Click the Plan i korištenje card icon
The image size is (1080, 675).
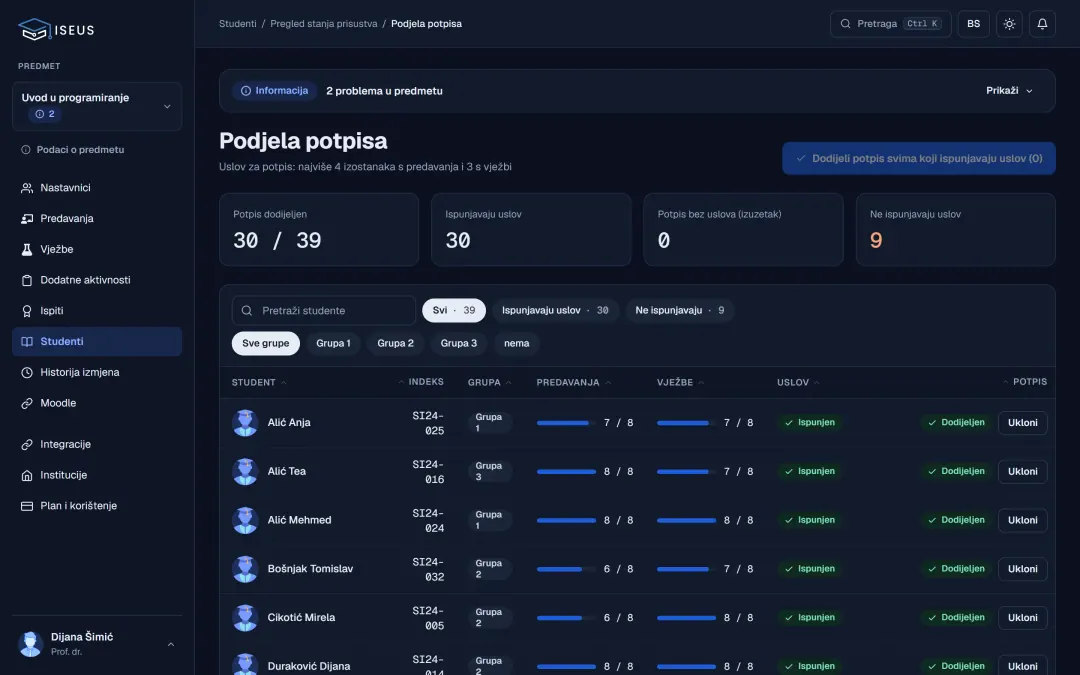27,506
